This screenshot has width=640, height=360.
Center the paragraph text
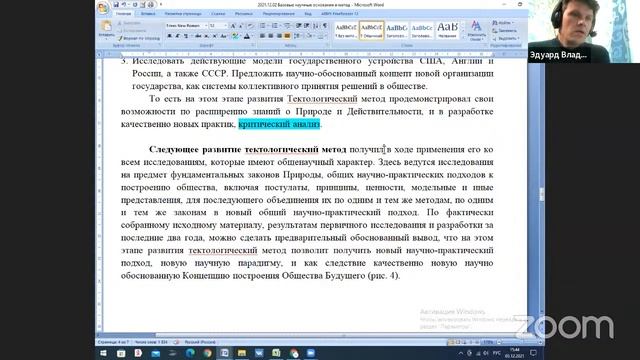[x=270, y=36]
